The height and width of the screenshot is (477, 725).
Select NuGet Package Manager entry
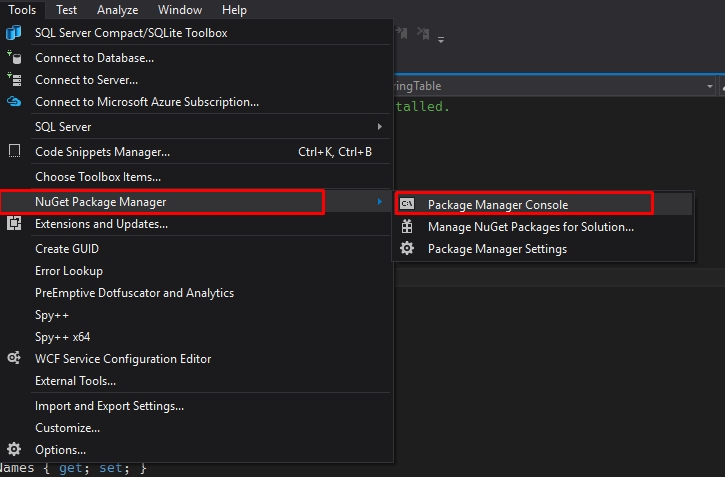point(197,202)
